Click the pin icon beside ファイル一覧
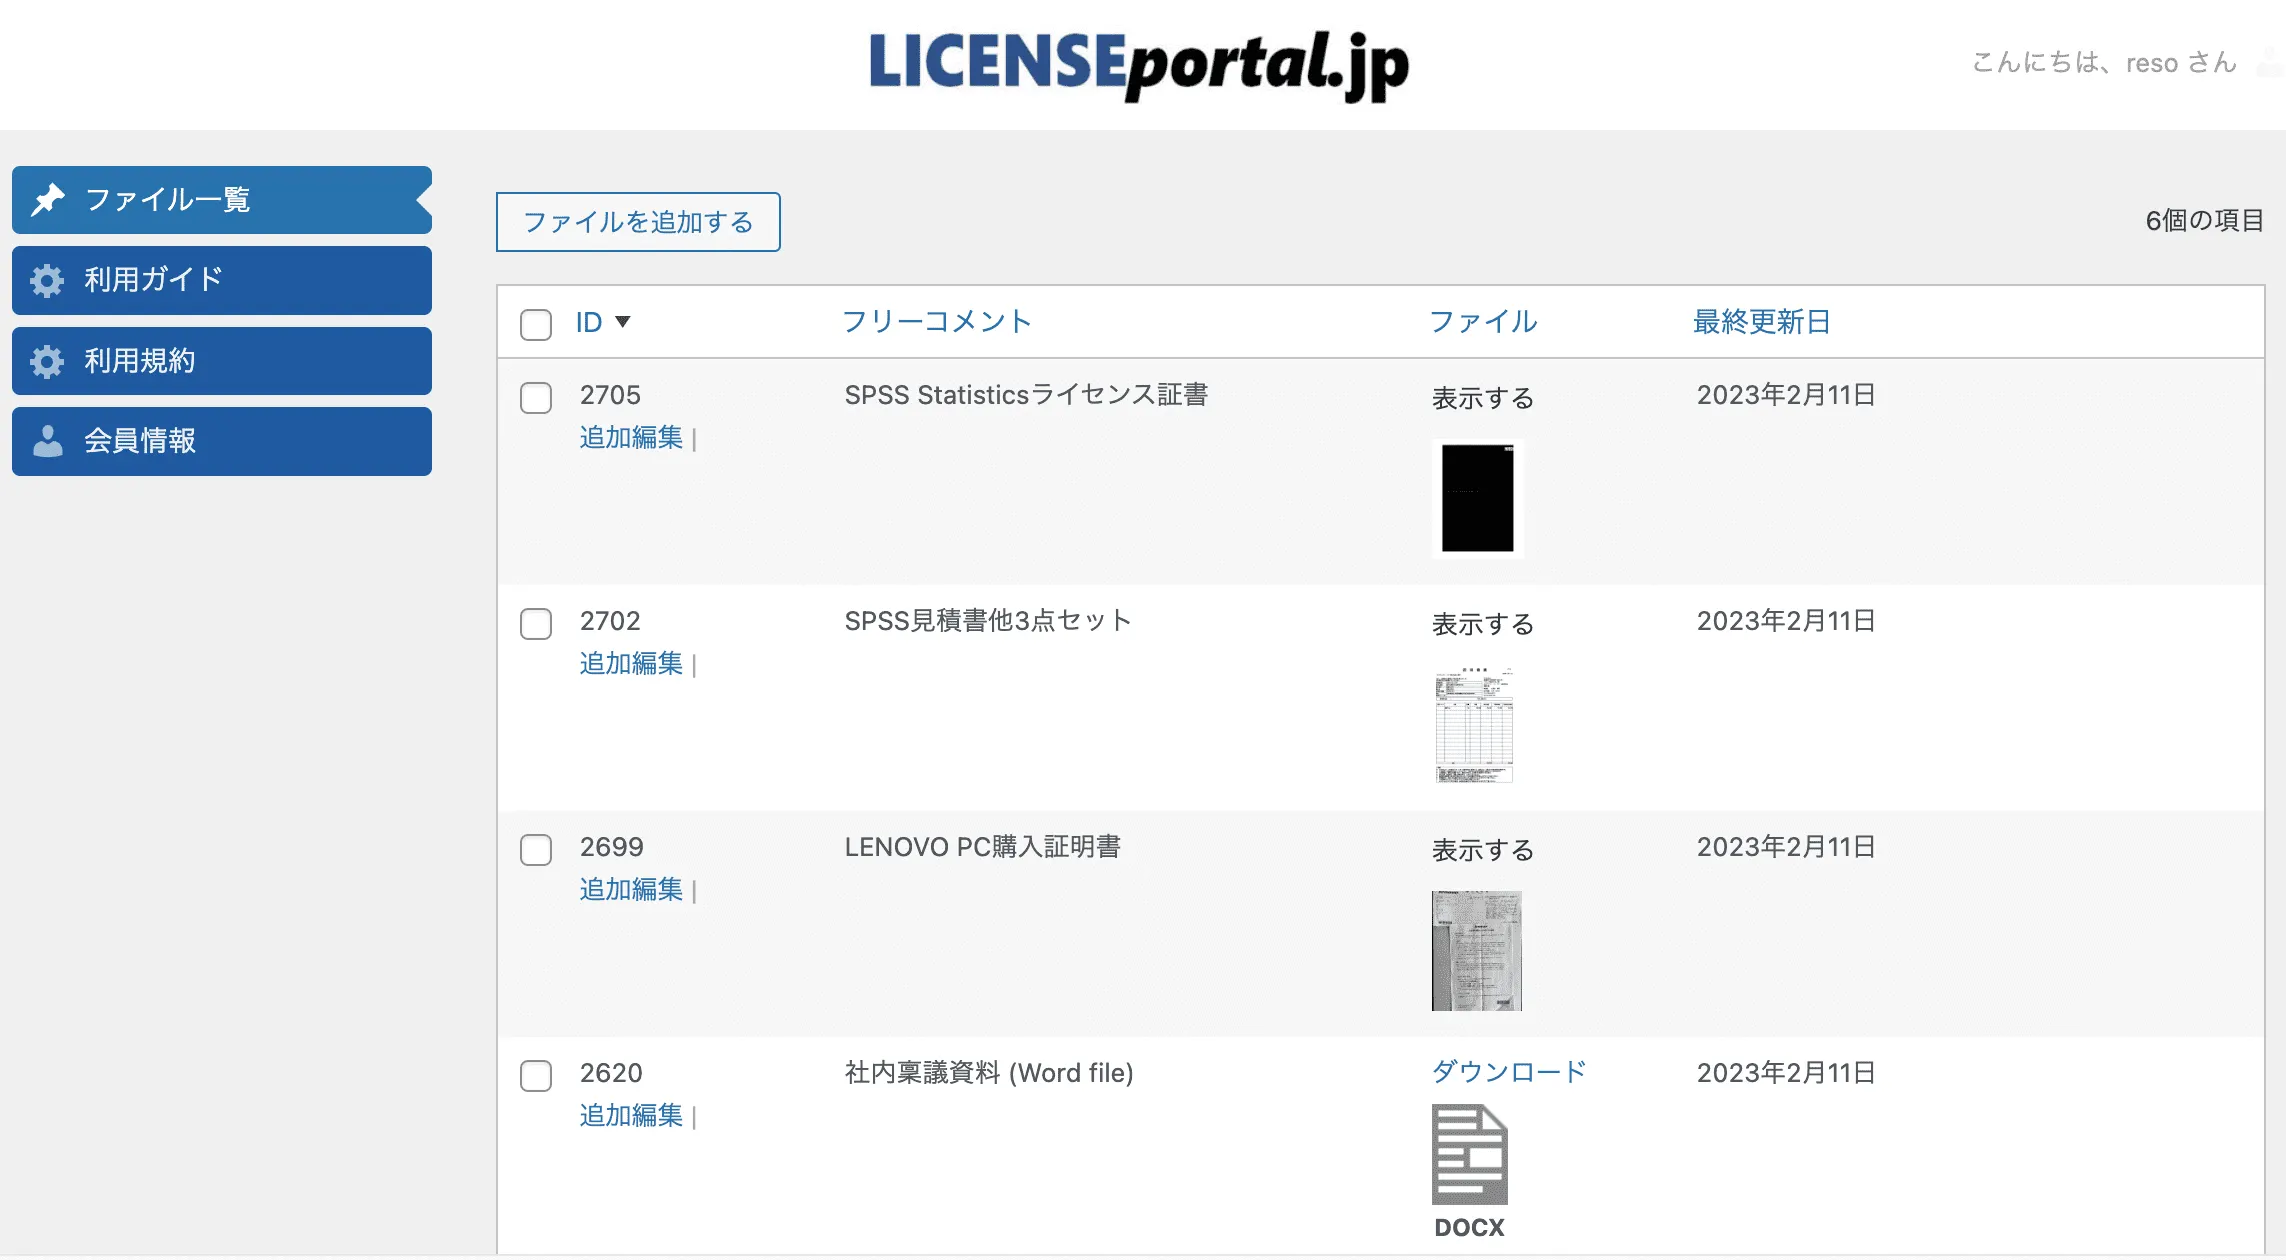Image resolution: width=2286 pixels, height=1260 pixels. (x=48, y=200)
